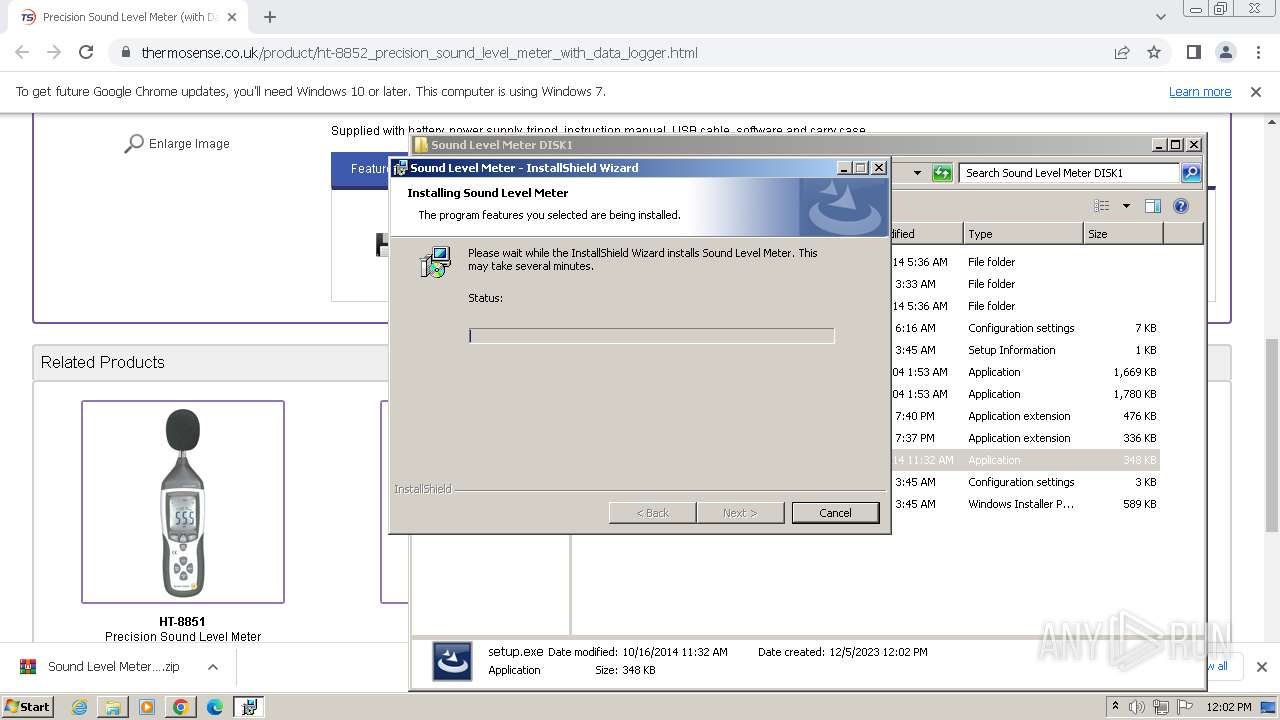Image resolution: width=1280 pixels, height=720 pixels.
Task: Select the 348 KB Application row
Action: click(1025, 460)
